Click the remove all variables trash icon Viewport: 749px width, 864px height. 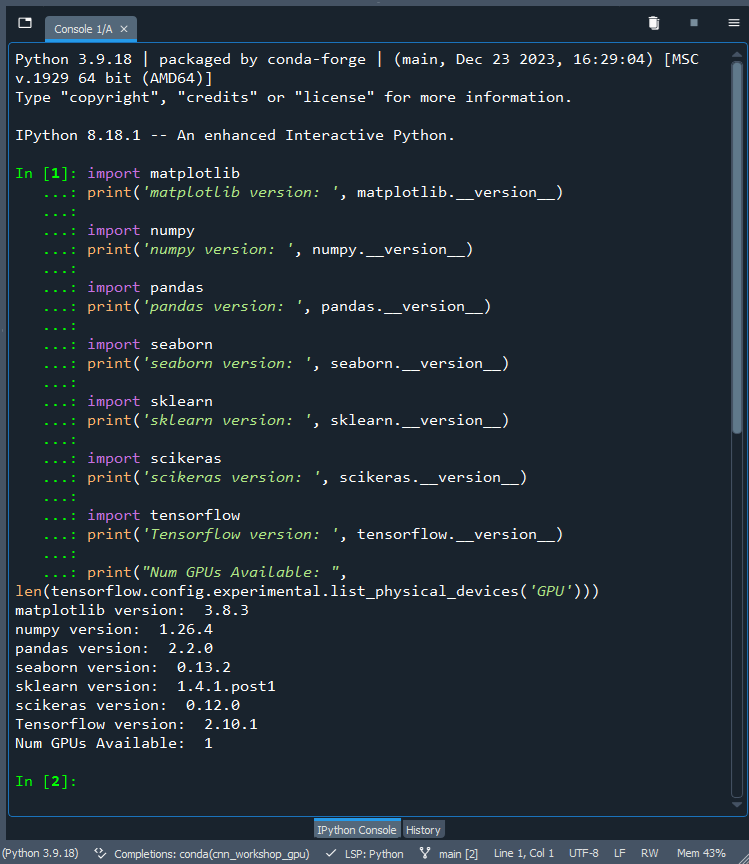pos(654,23)
